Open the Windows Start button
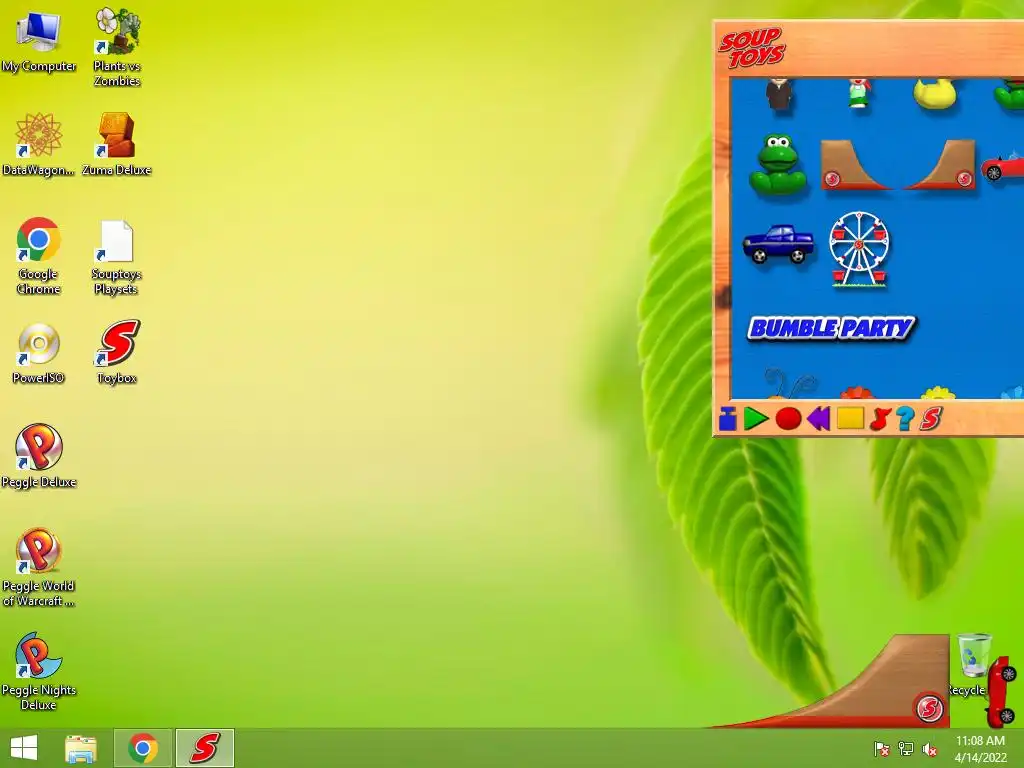 point(24,748)
